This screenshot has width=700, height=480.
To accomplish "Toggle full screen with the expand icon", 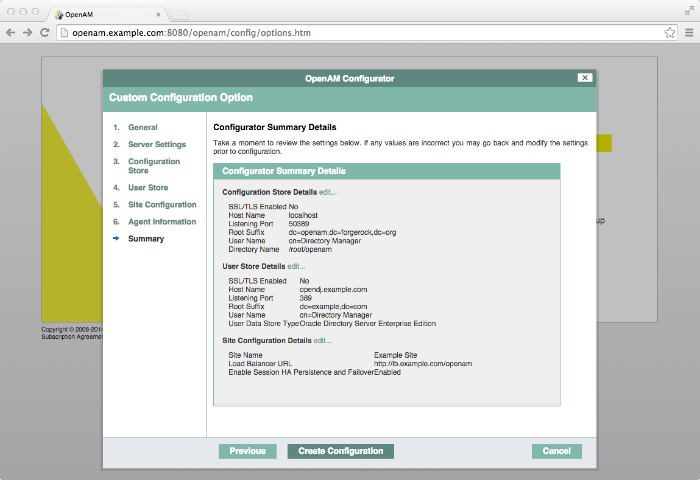I will [689, 11].
